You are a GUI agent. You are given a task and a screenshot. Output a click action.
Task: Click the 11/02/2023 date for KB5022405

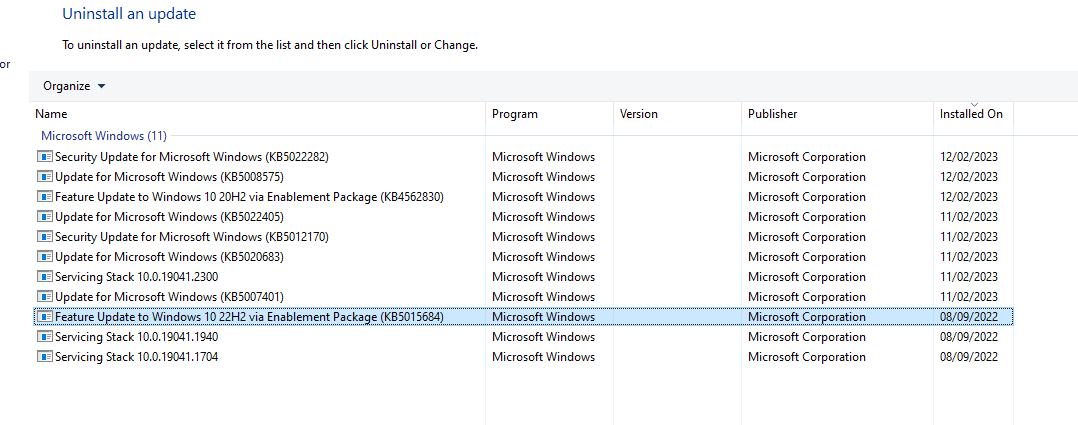969,217
